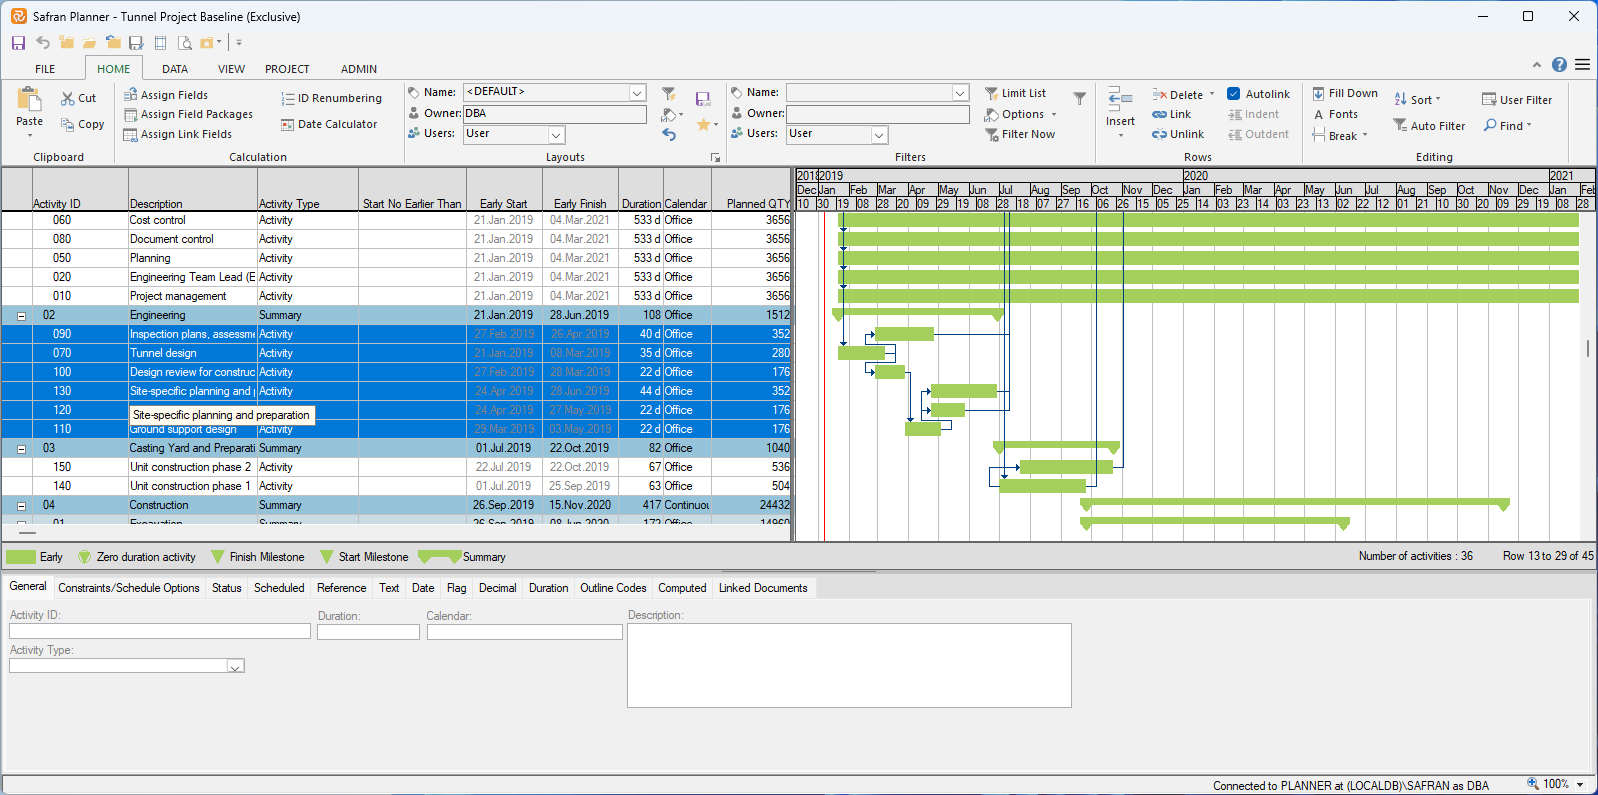Switch to the PROJECT ribbon tab
This screenshot has width=1598, height=795.
coord(287,69)
